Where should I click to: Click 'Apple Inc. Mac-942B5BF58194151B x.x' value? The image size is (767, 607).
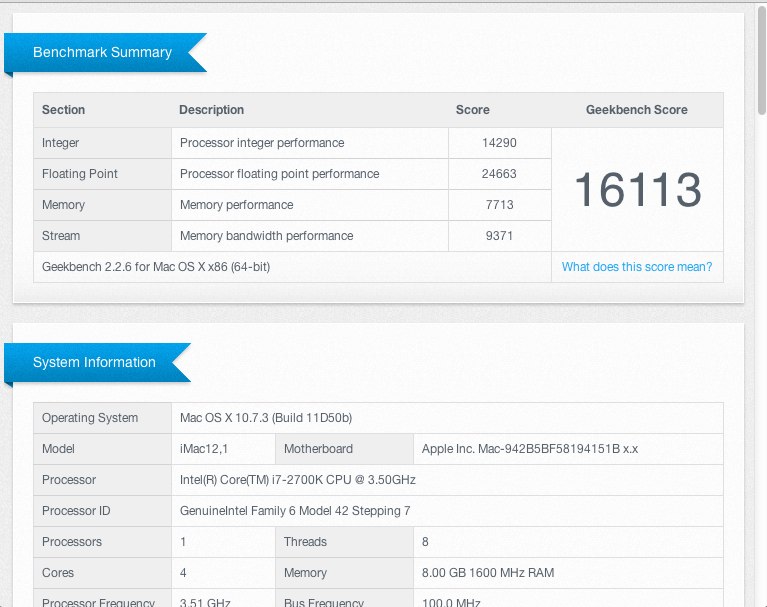pos(530,449)
